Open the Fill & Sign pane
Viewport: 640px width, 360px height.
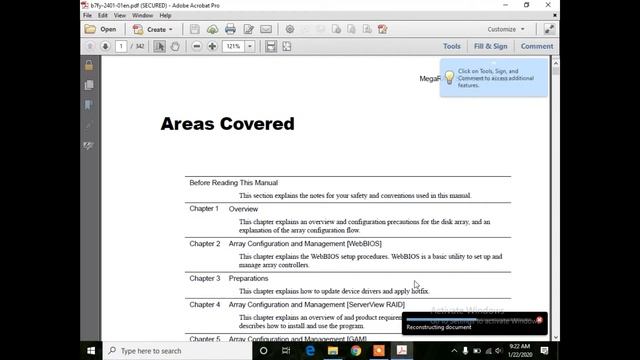pos(491,46)
